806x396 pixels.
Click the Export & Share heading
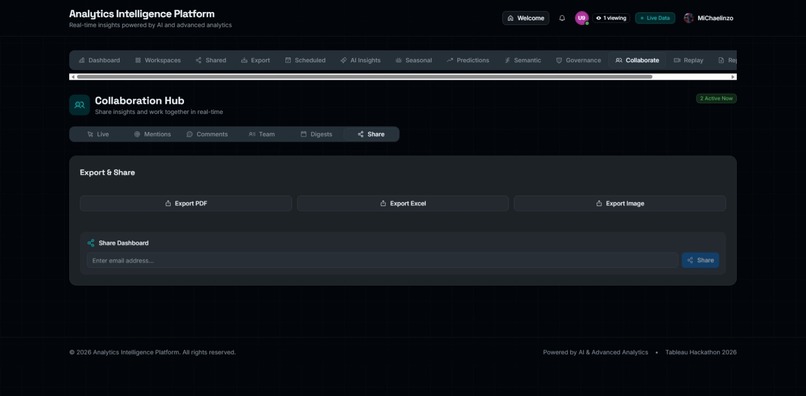(x=107, y=173)
